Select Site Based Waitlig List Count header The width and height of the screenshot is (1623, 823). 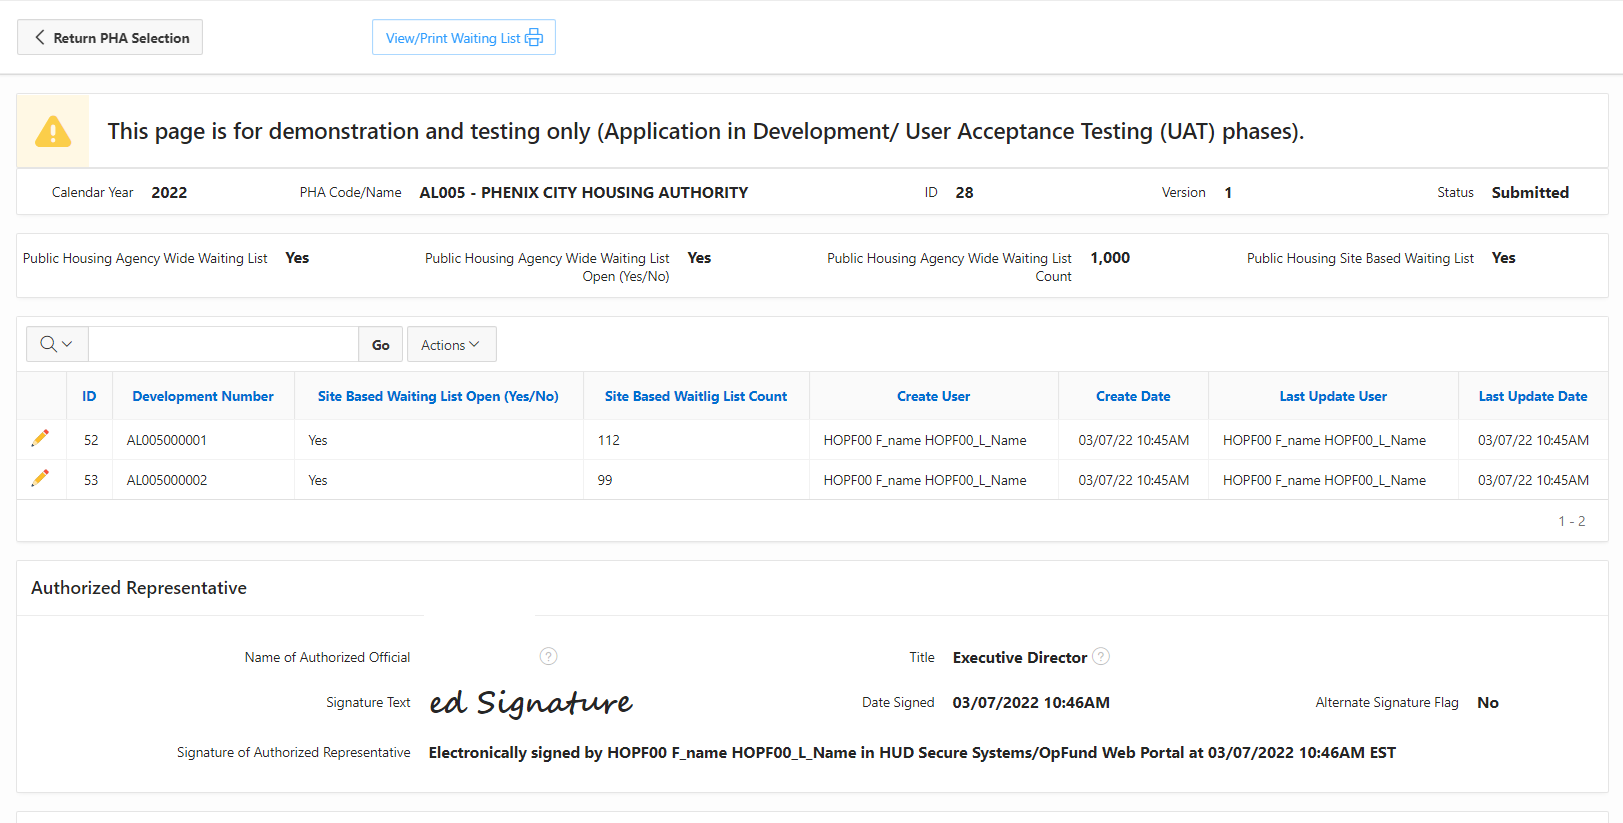(696, 396)
